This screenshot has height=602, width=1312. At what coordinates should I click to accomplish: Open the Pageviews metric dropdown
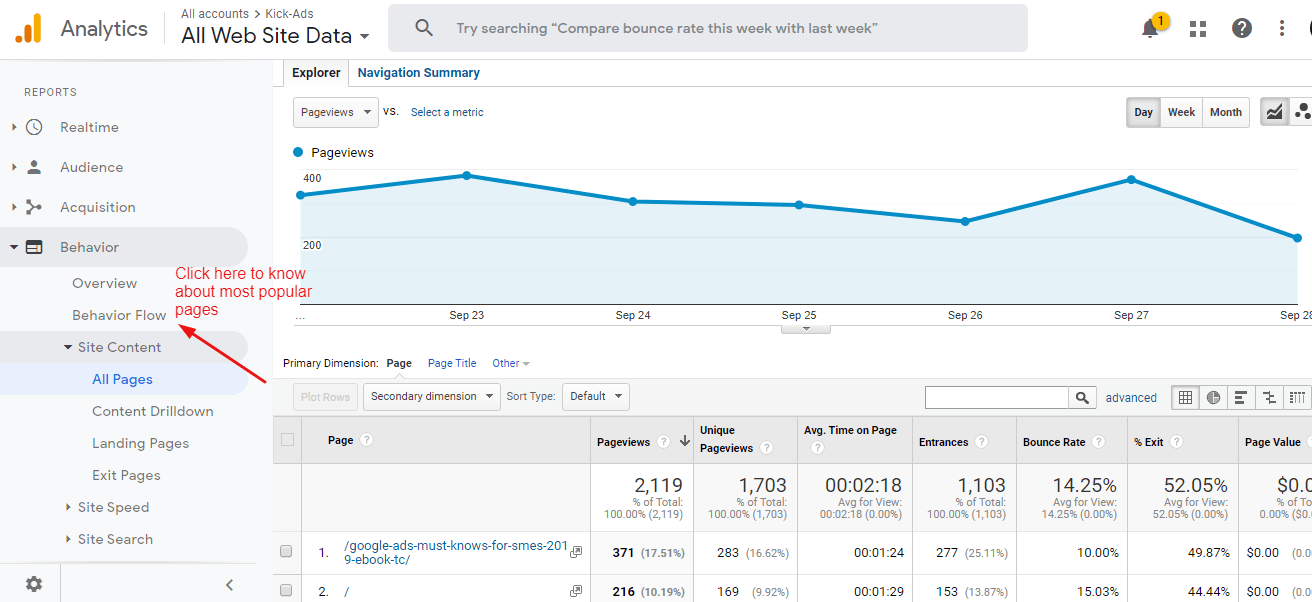tap(336, 112)
